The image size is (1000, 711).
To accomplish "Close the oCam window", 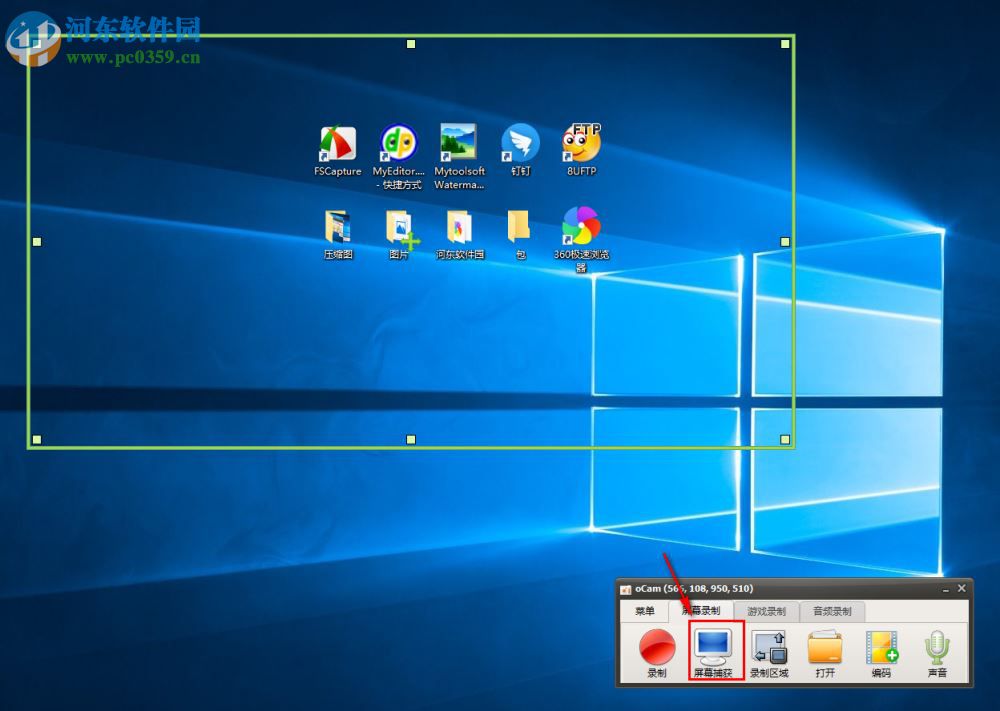I will pyautogui.click(x=962, y=589).
